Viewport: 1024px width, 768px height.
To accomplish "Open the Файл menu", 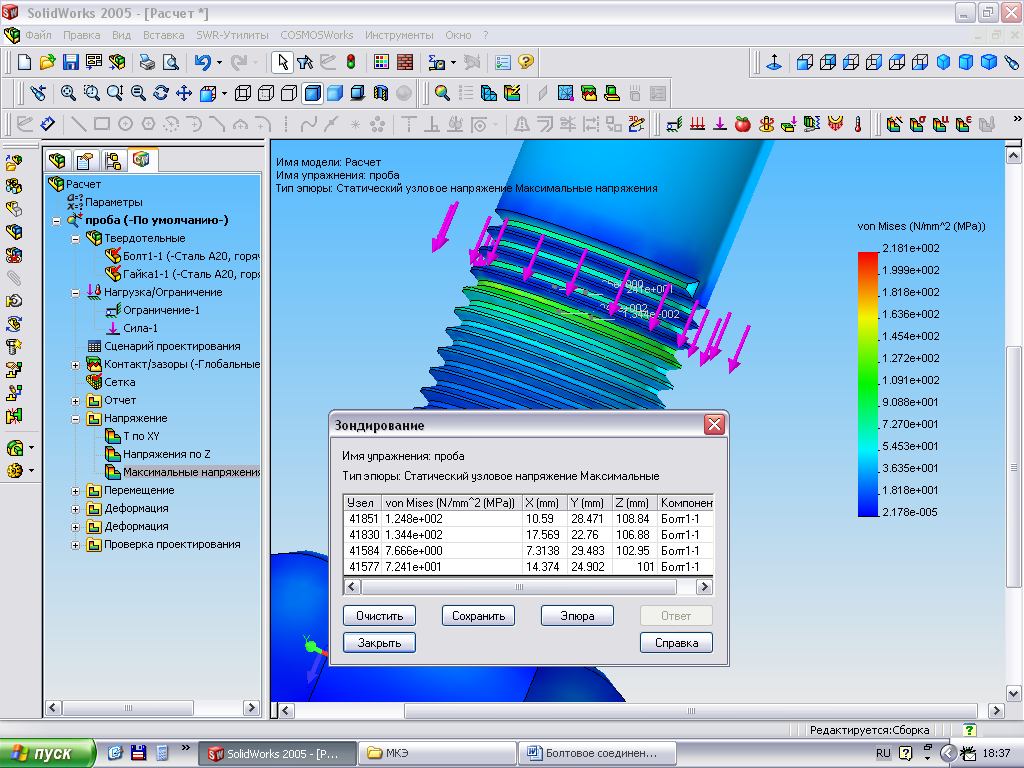I will 39,35.
